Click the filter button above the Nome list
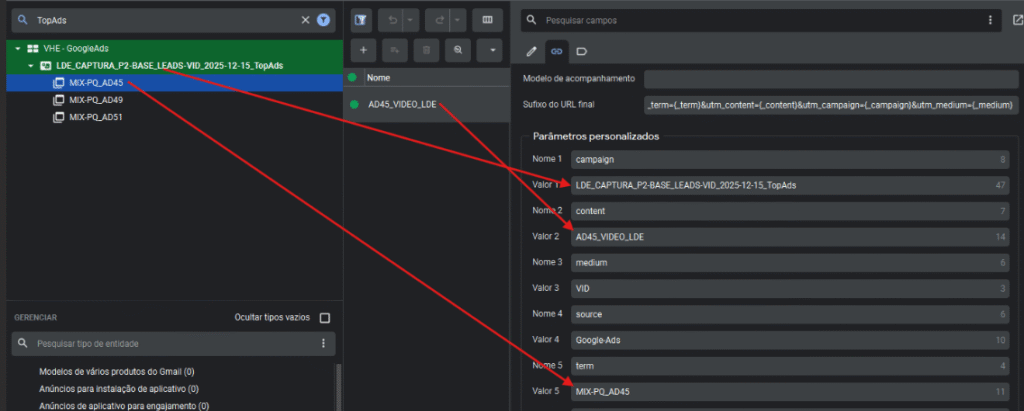This screenshot has height=411, width=1024. (x=362, y=20)
